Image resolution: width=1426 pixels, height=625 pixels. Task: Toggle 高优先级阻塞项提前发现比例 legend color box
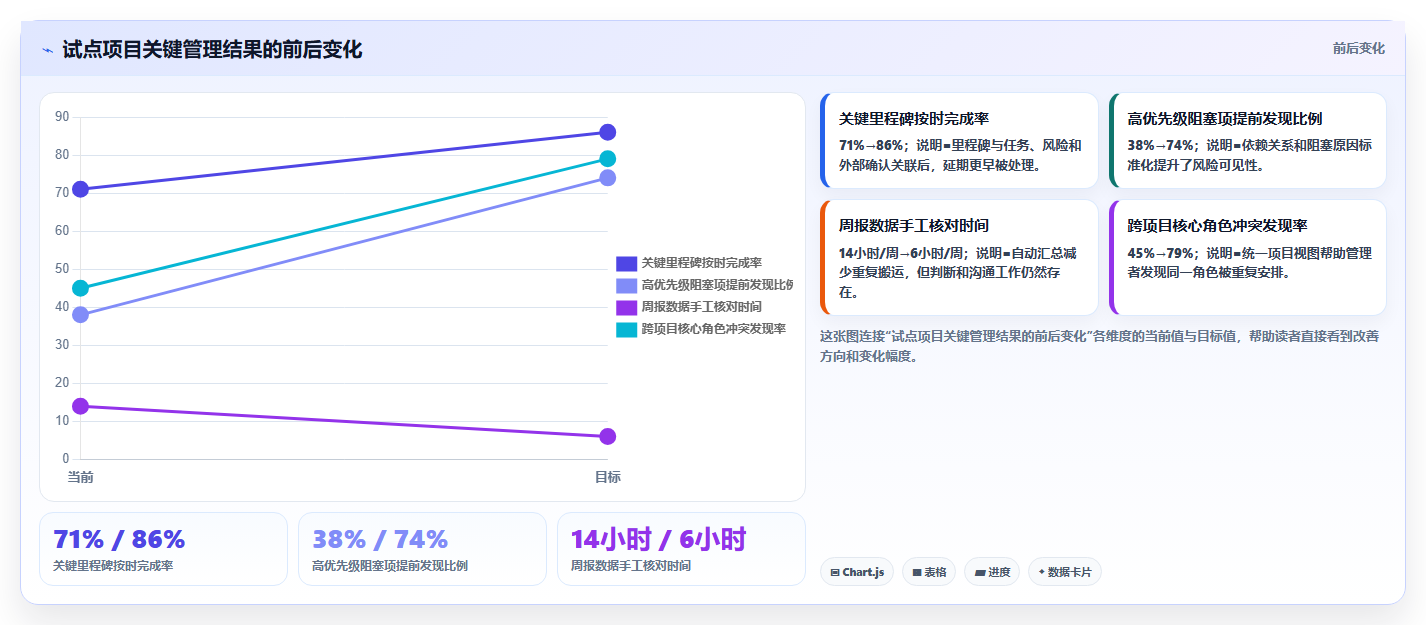(x=626, y=285)
